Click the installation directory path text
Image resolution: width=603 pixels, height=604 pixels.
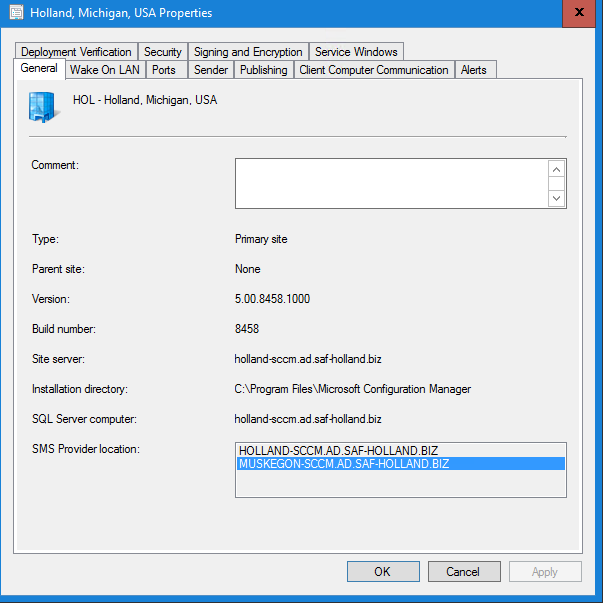[353, 389]
